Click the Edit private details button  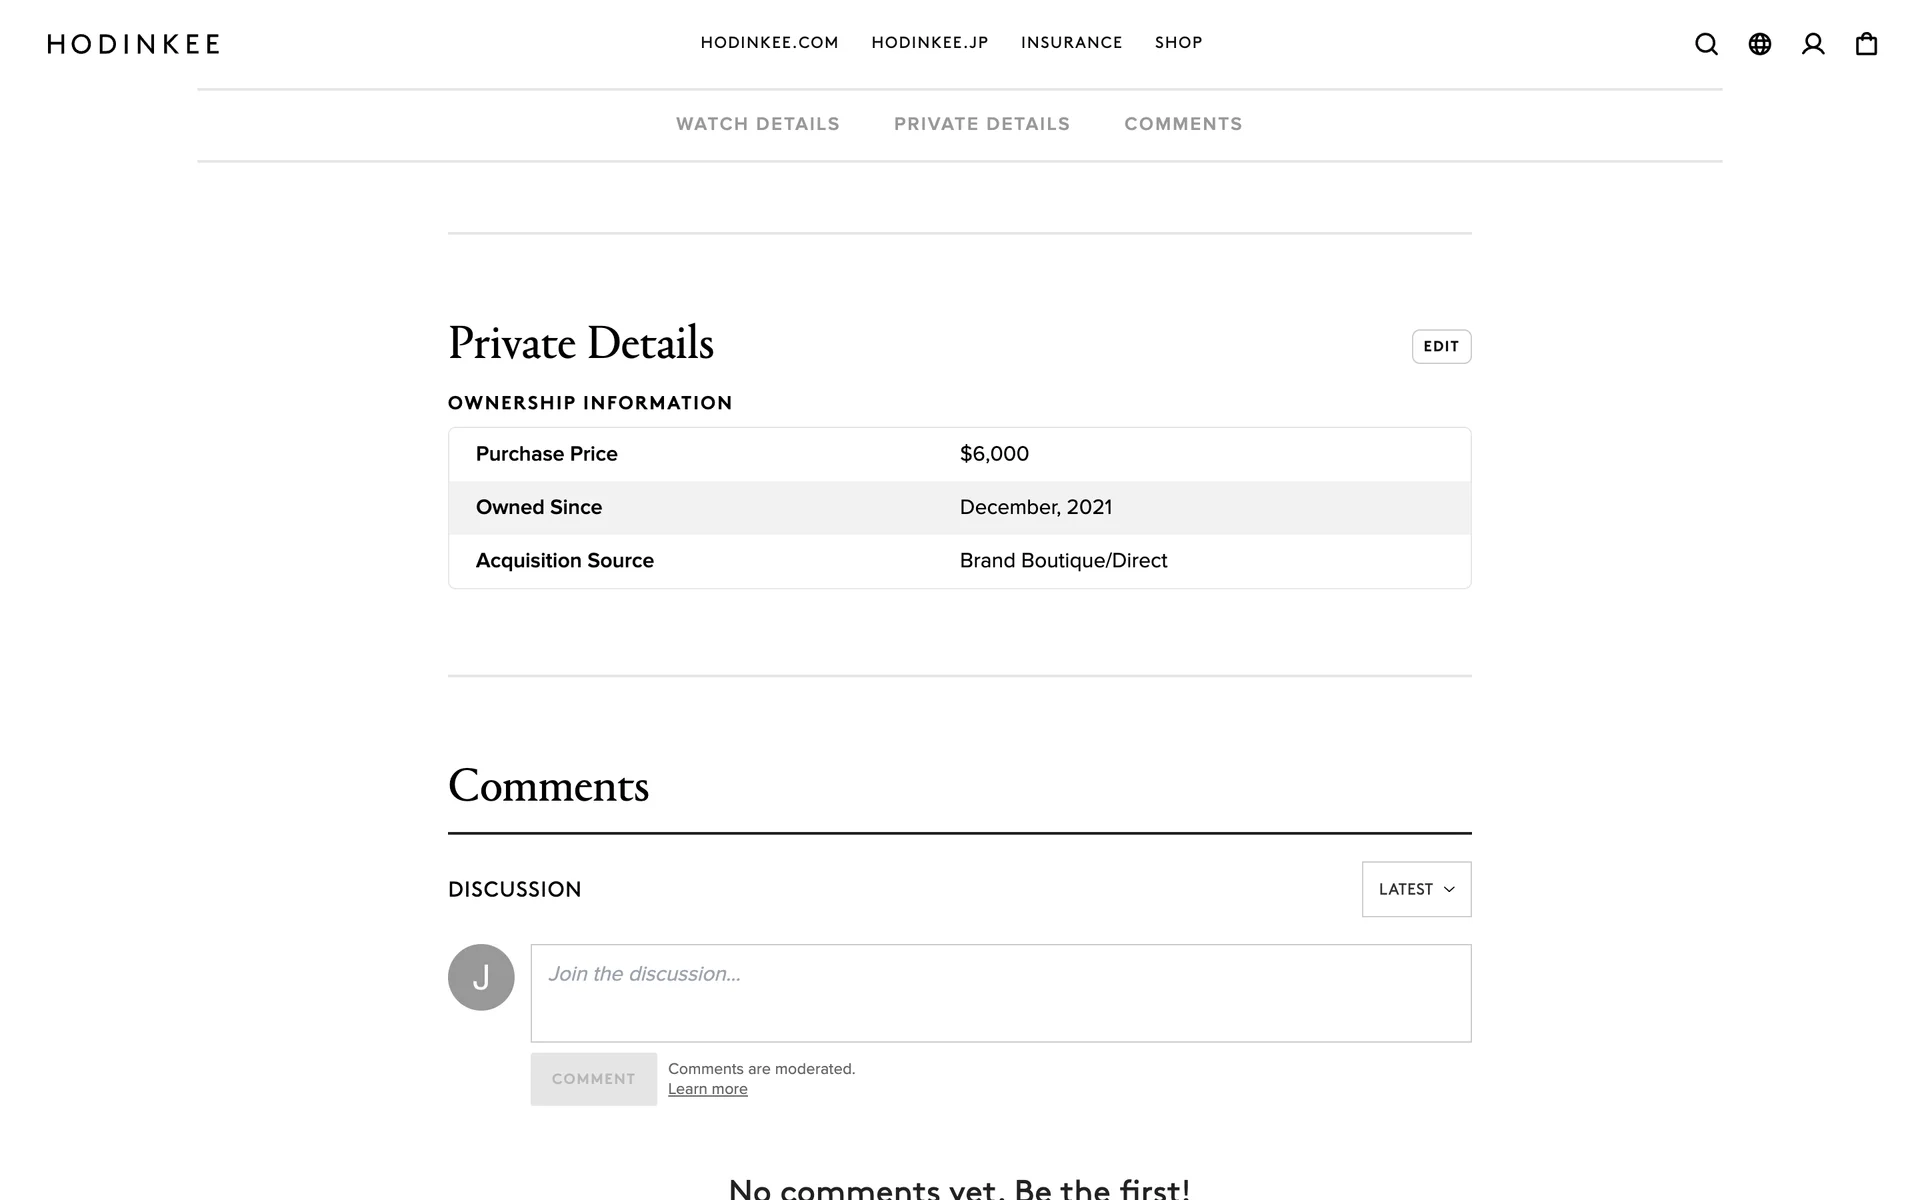[1441, 346]
